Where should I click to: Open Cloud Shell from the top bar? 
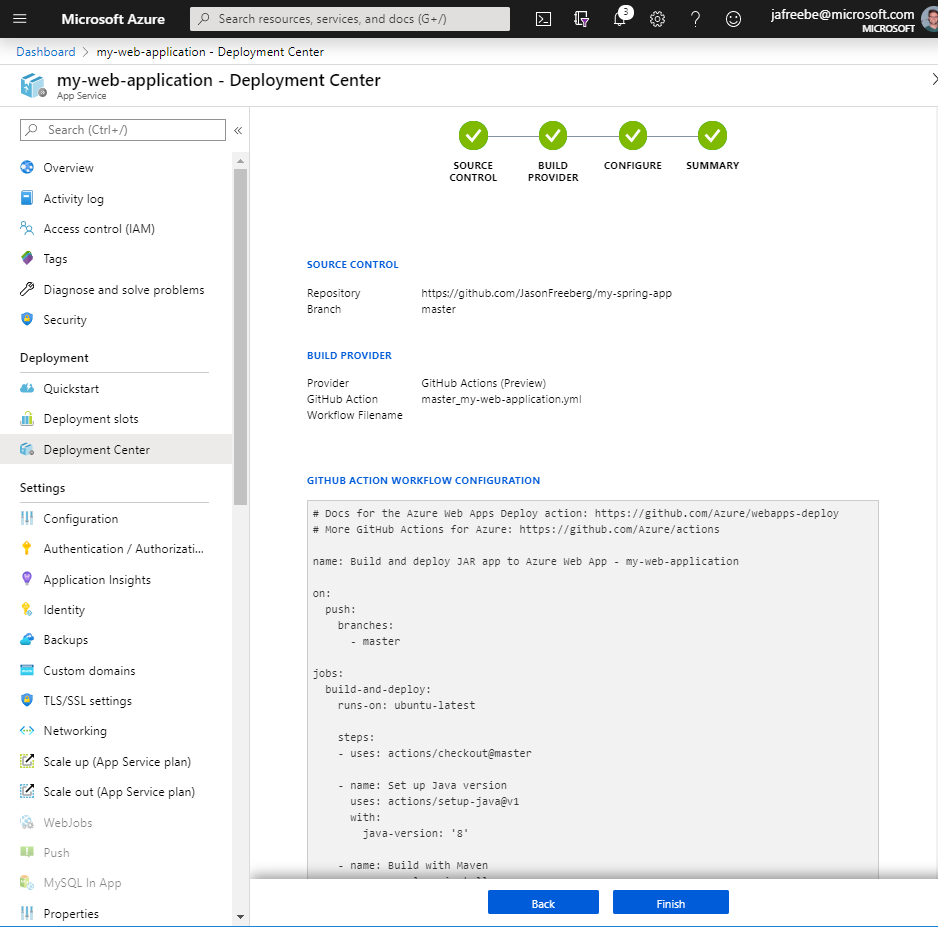(x=542, y=19)
